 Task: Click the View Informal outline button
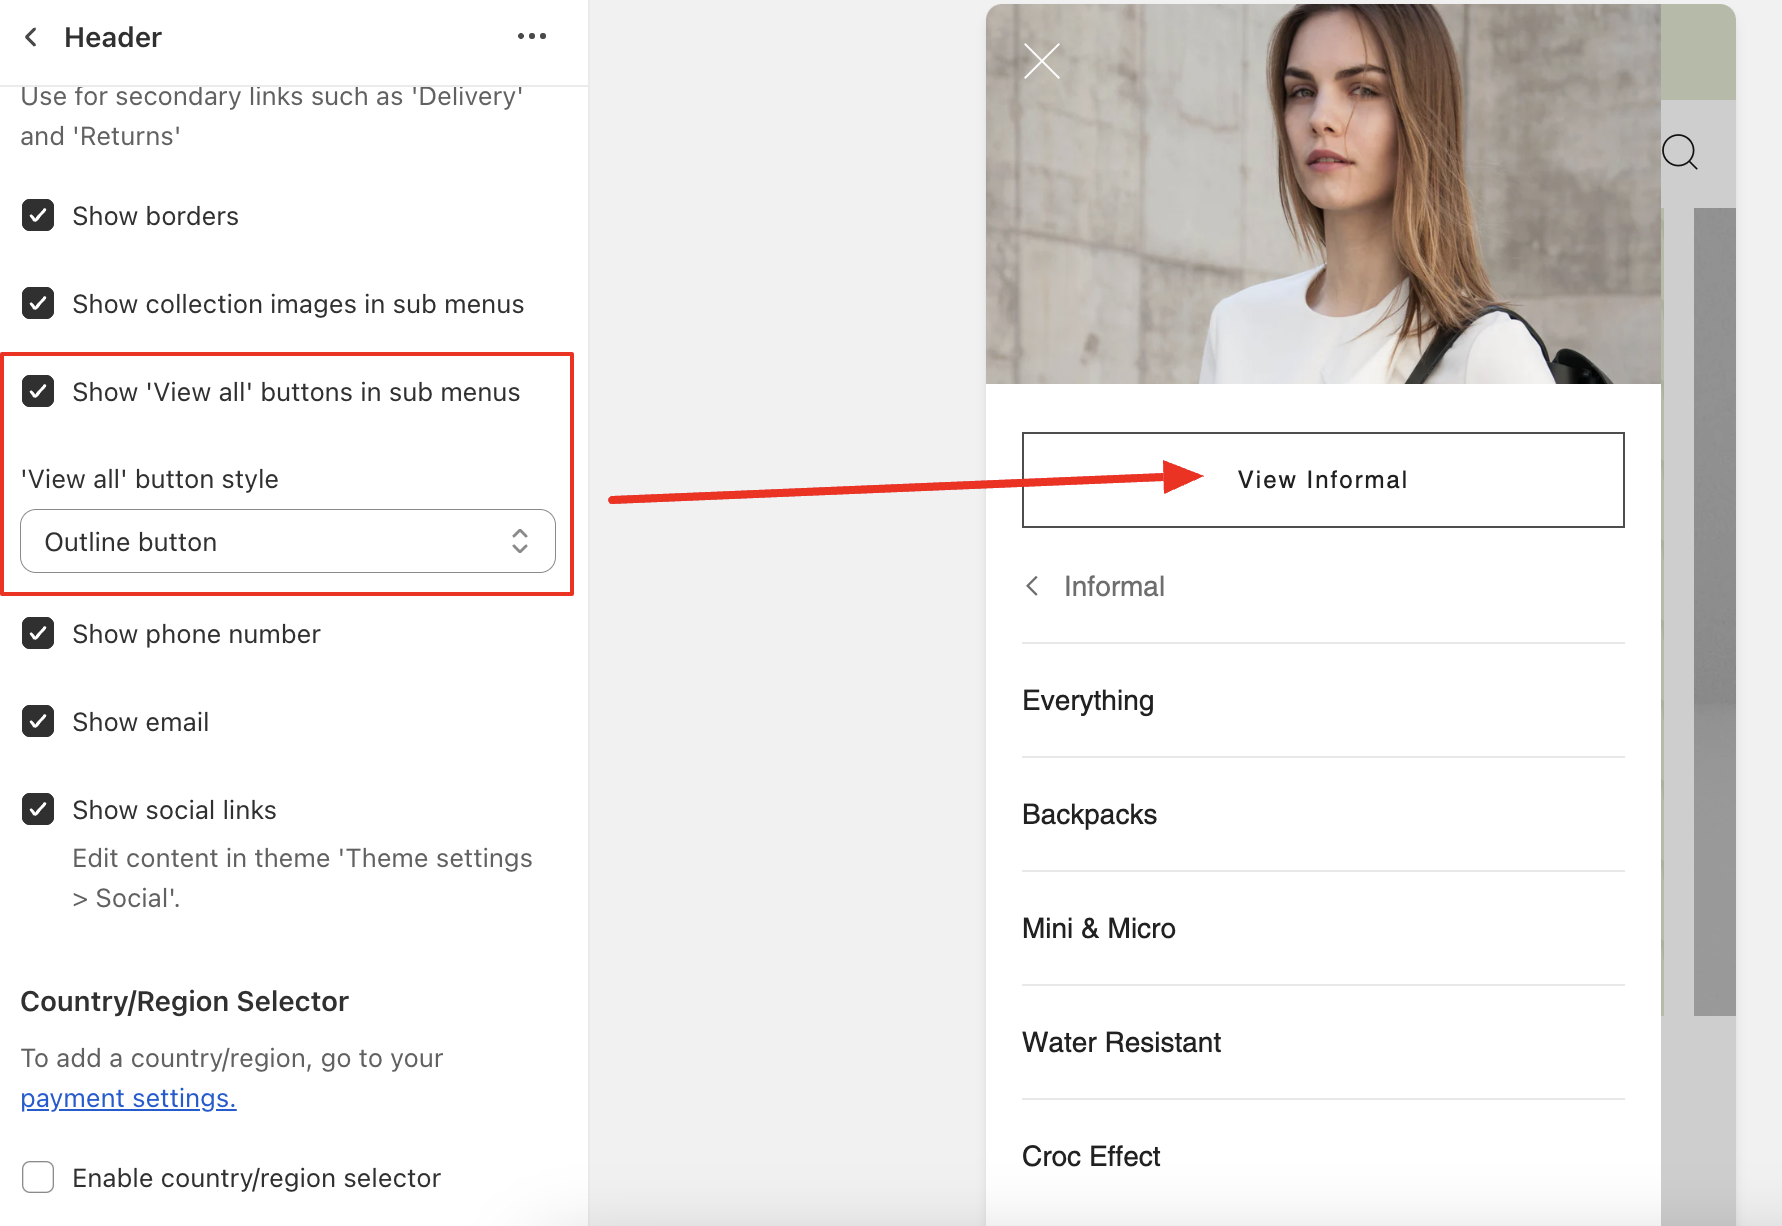coord(1323,480)
